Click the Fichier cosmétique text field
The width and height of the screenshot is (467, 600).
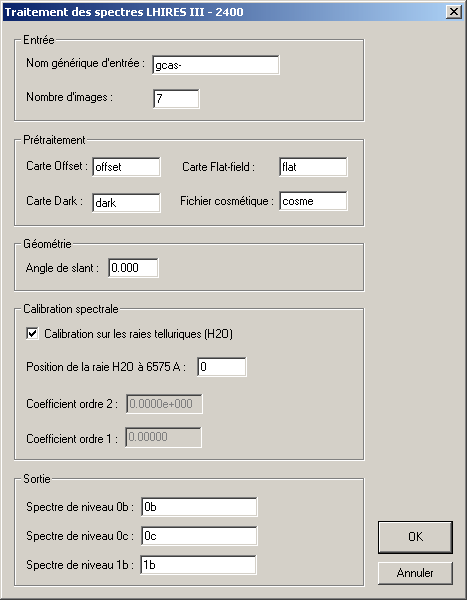click(313, 201)
